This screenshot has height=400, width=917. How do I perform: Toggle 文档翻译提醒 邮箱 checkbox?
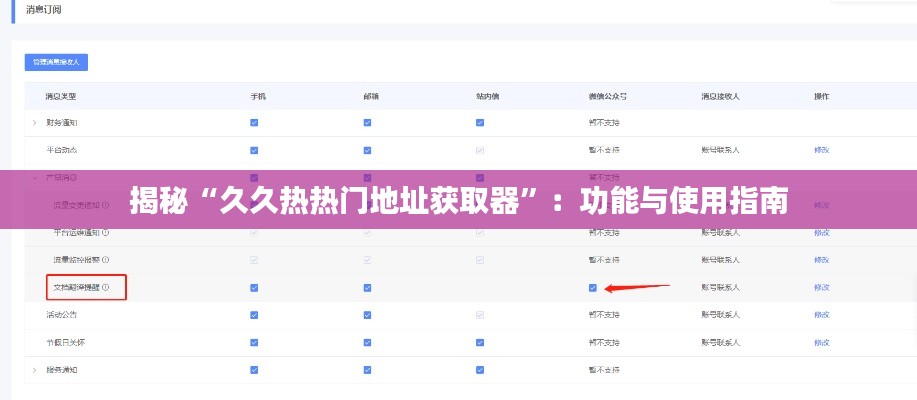[367, 287]
